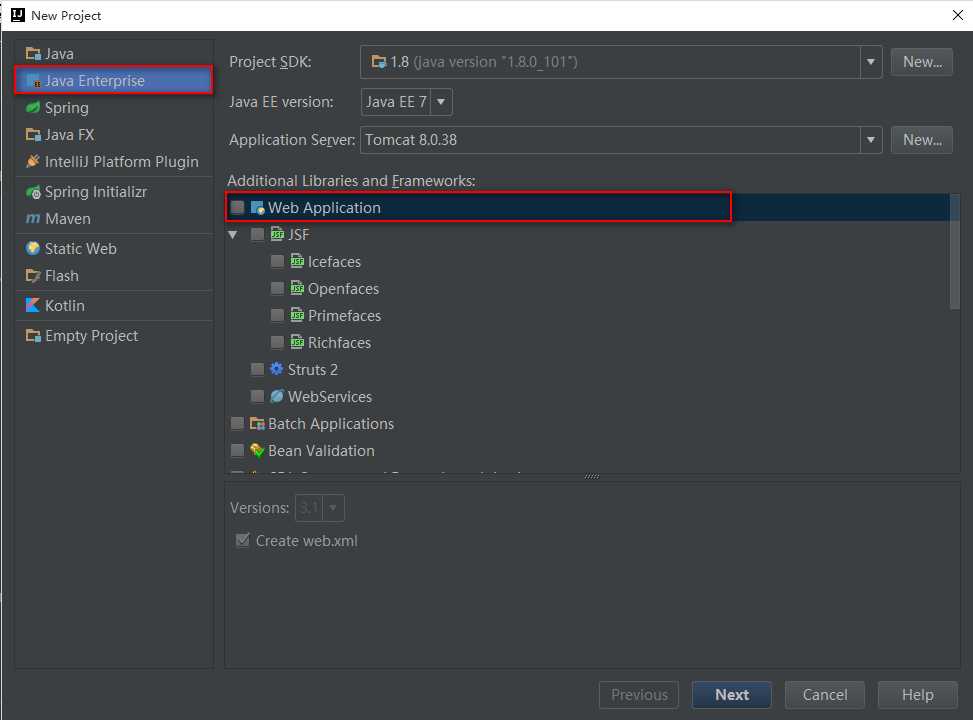Click New button beside Application Server
Viewport: 973px width, 720px height.
pos(921,140)
